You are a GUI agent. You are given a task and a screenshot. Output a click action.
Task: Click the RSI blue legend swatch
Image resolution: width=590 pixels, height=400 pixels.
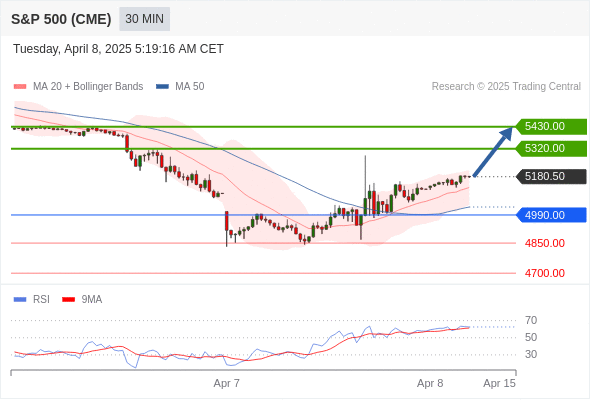(20, 300)
